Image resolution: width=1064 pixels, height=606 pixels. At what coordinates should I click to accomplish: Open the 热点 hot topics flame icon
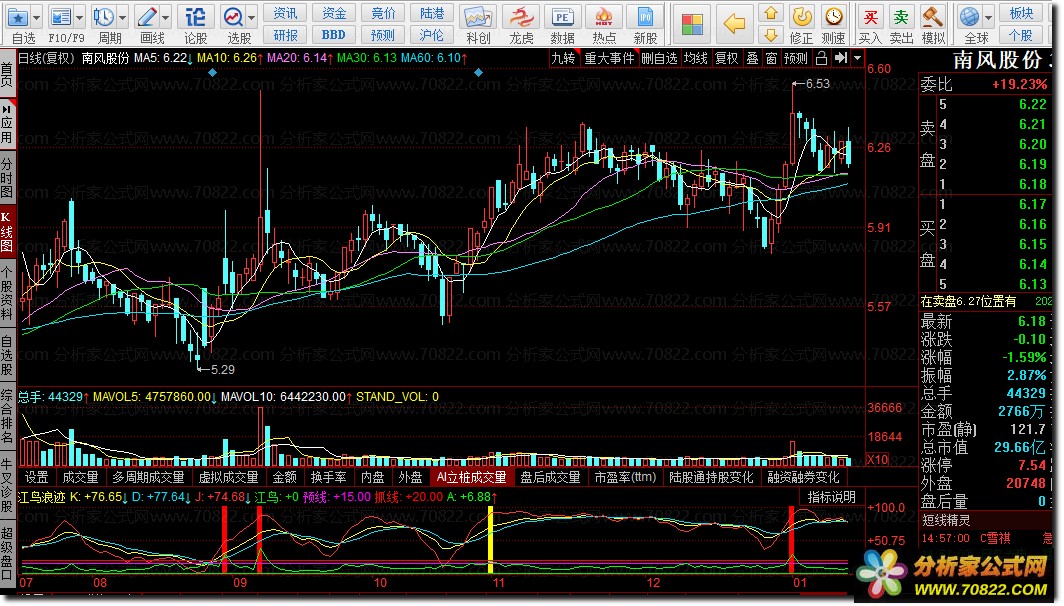click(604, 17)
